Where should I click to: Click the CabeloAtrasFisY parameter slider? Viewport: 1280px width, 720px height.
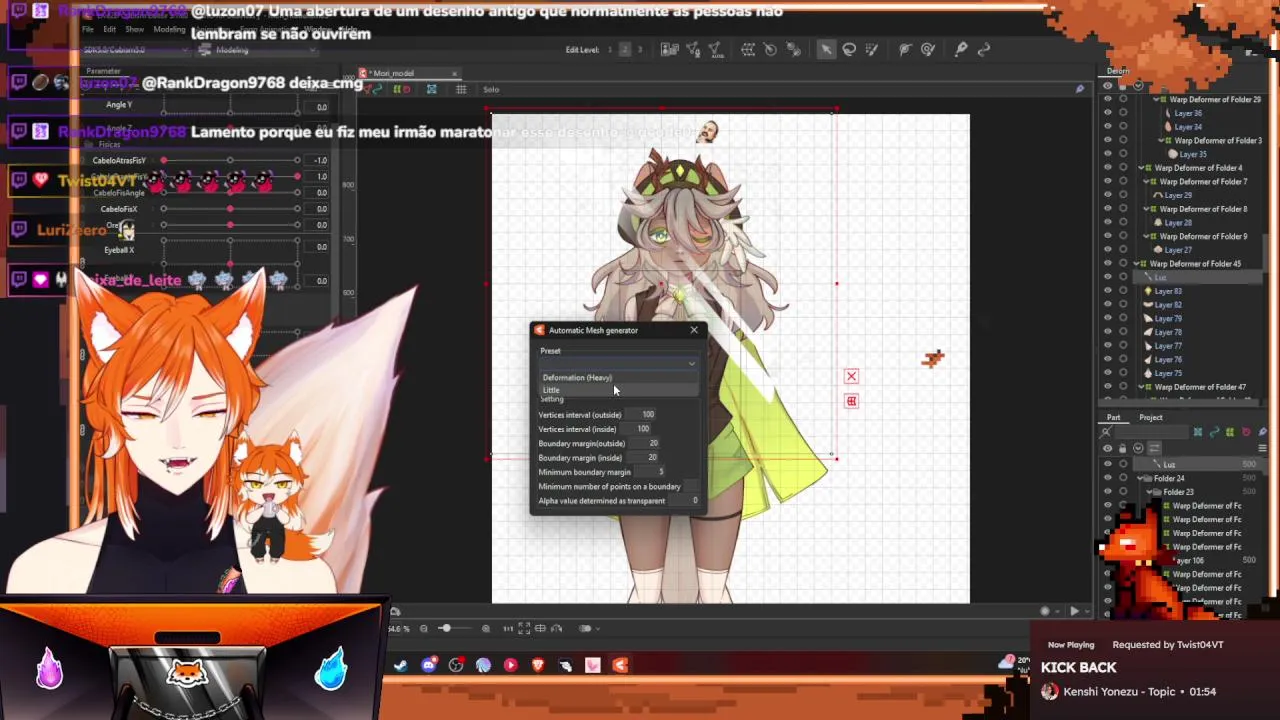coord(230,160)
